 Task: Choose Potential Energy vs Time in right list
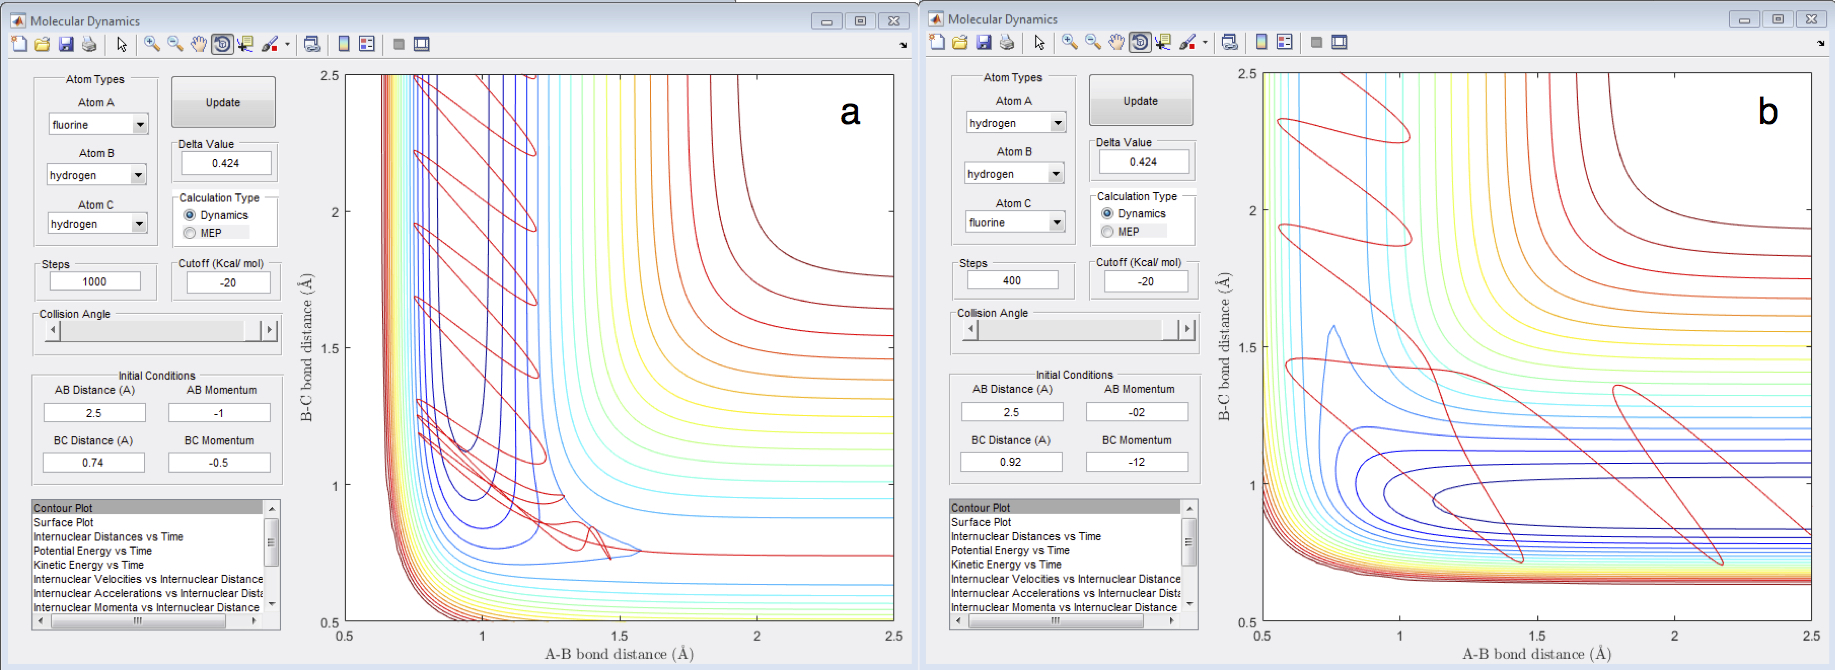(x=1010, y=550)
